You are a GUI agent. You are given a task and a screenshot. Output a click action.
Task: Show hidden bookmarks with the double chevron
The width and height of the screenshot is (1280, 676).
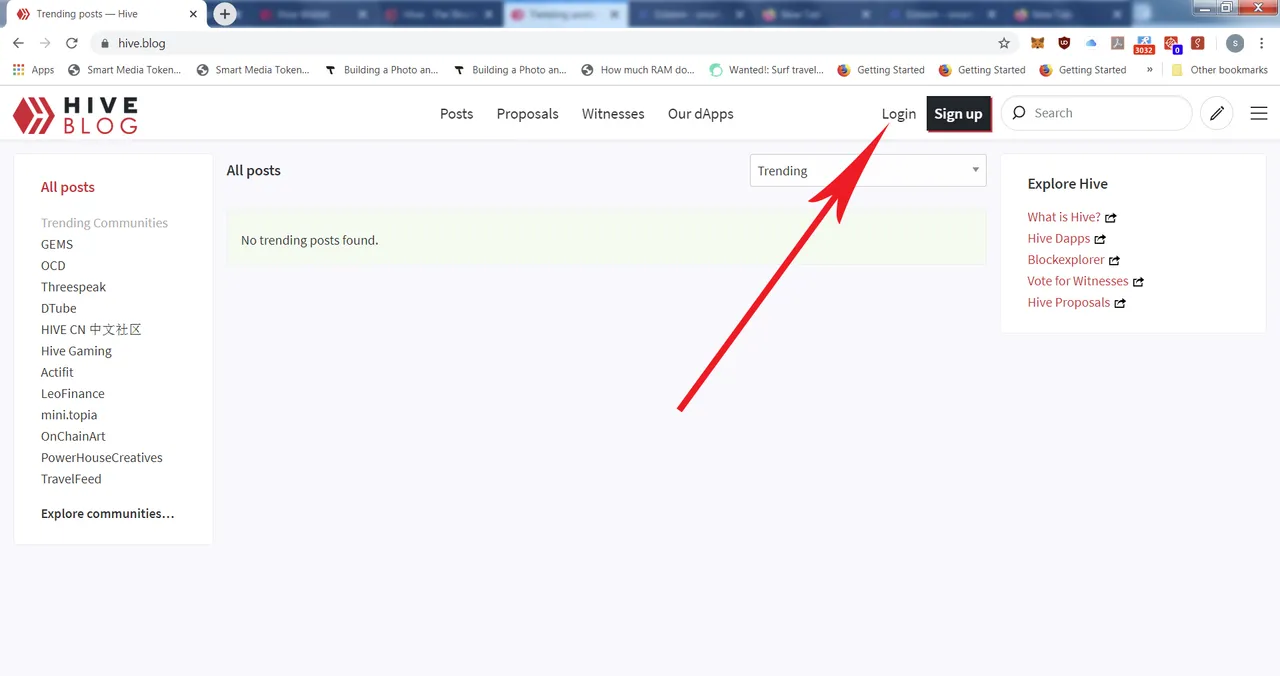(x=1149, y=70)
